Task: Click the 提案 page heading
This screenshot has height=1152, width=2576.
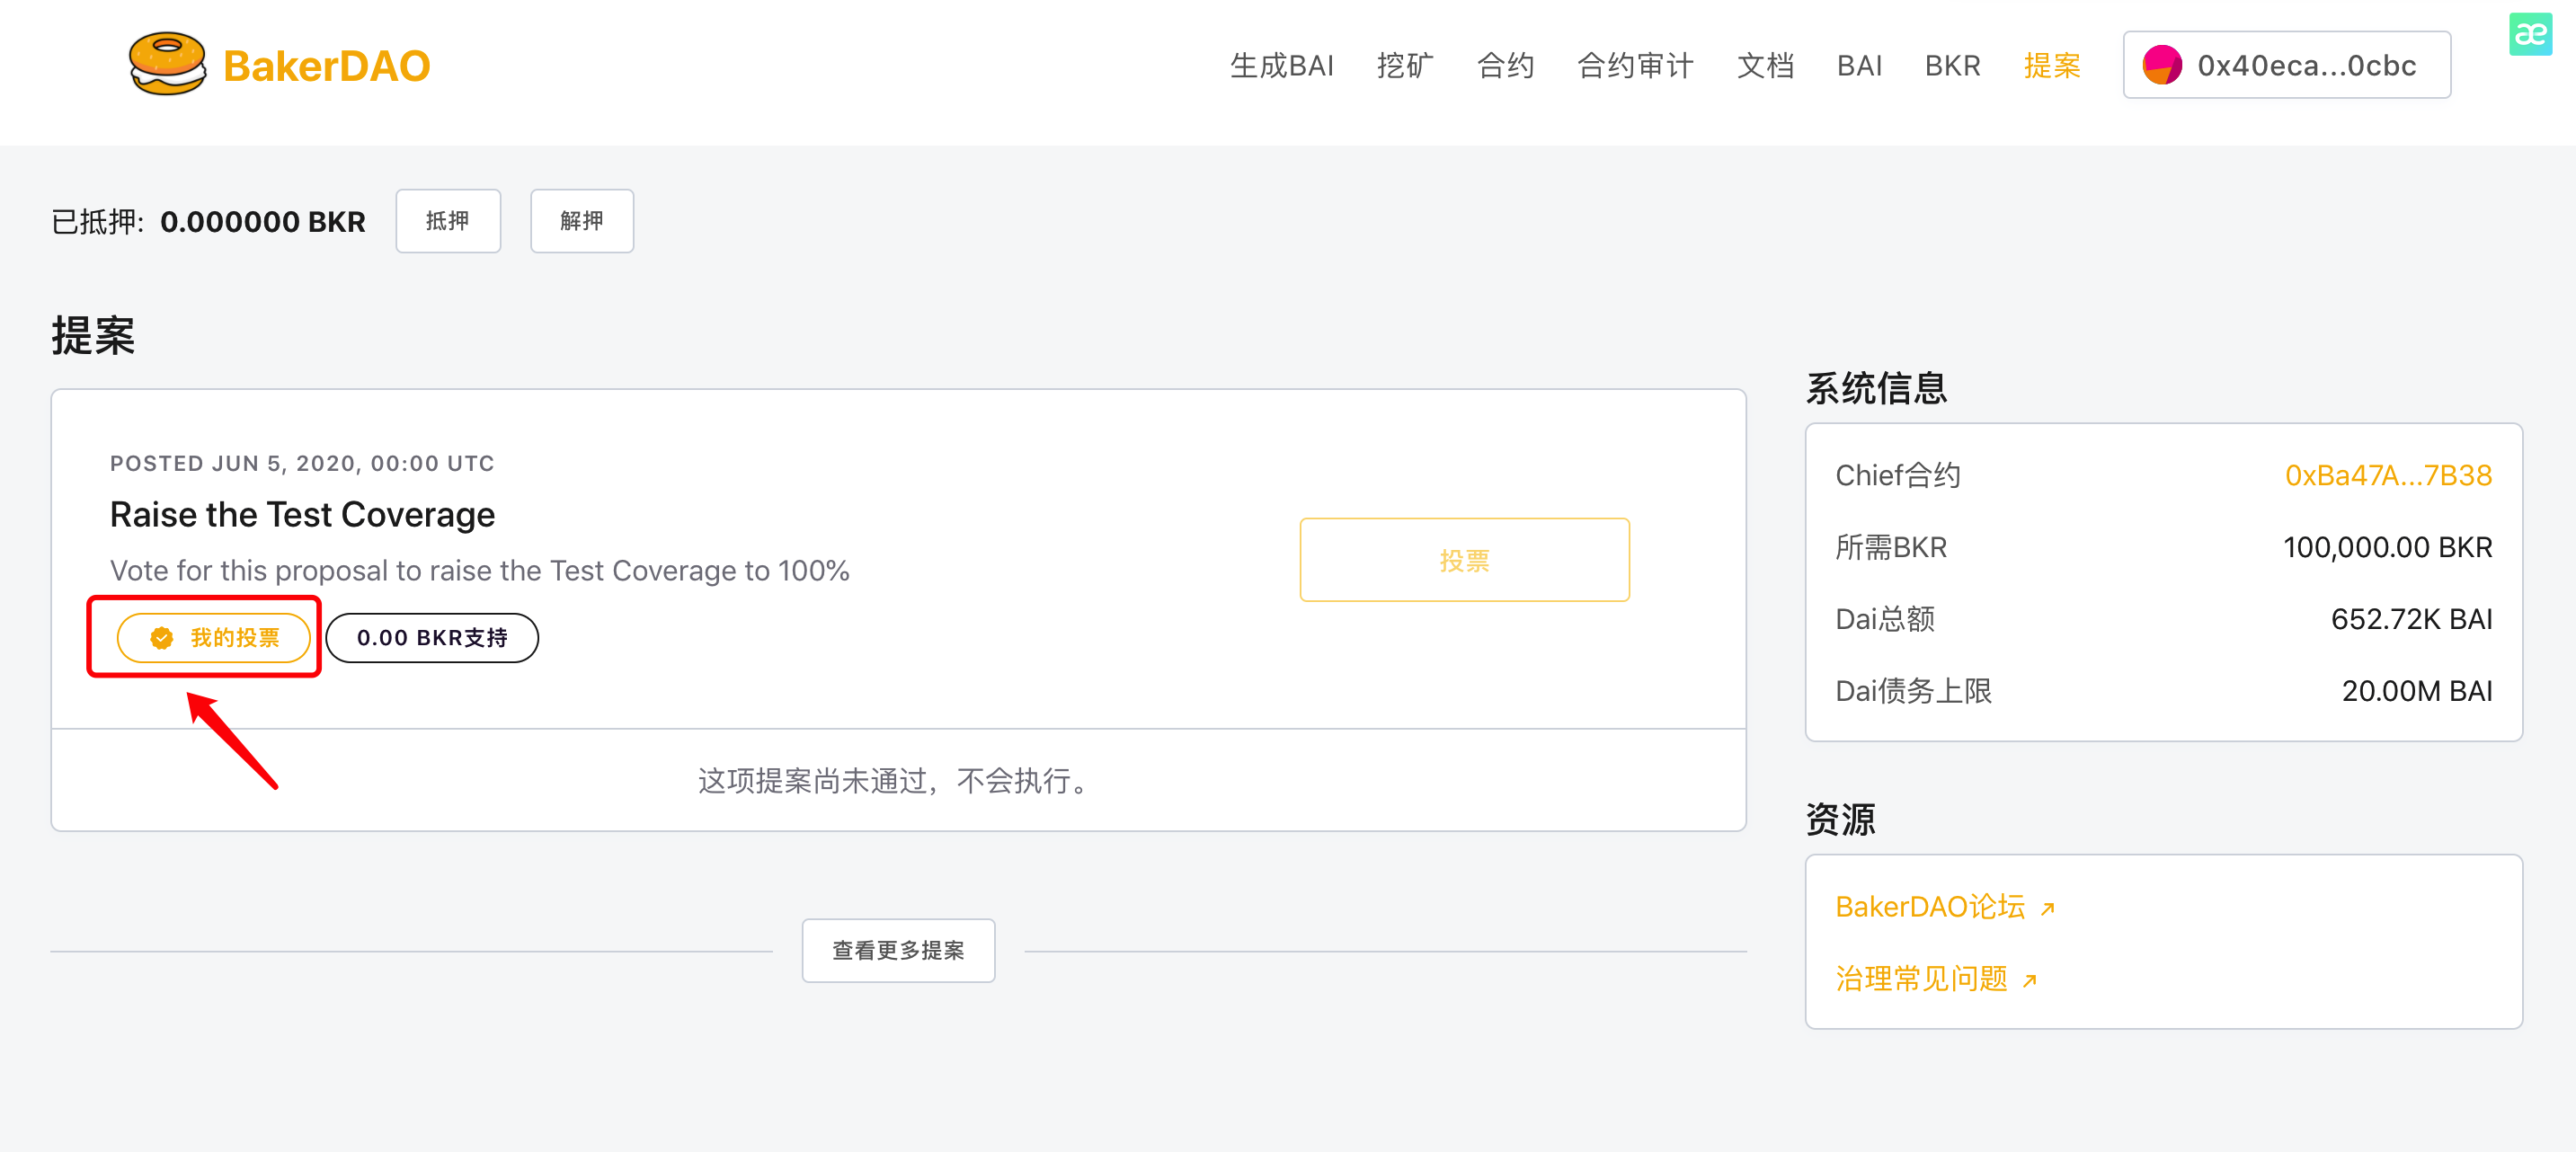Action: [93, 335]
